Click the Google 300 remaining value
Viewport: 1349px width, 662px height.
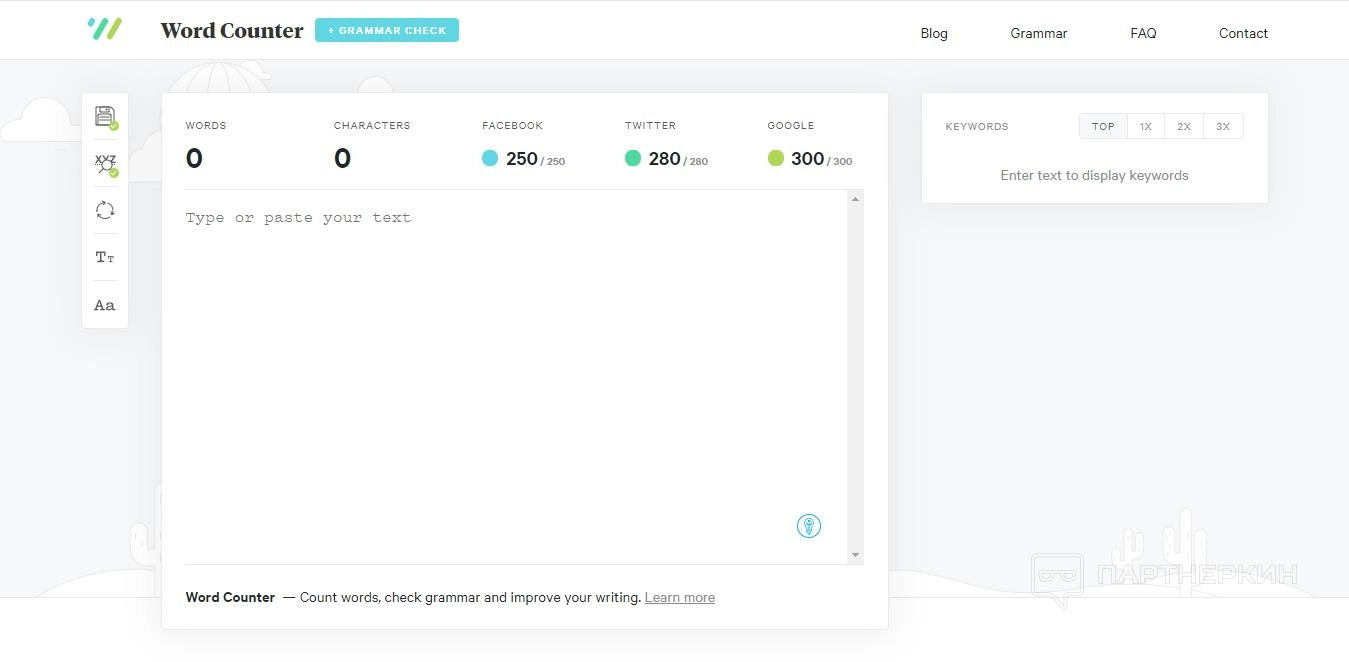[x=808, y=159]
